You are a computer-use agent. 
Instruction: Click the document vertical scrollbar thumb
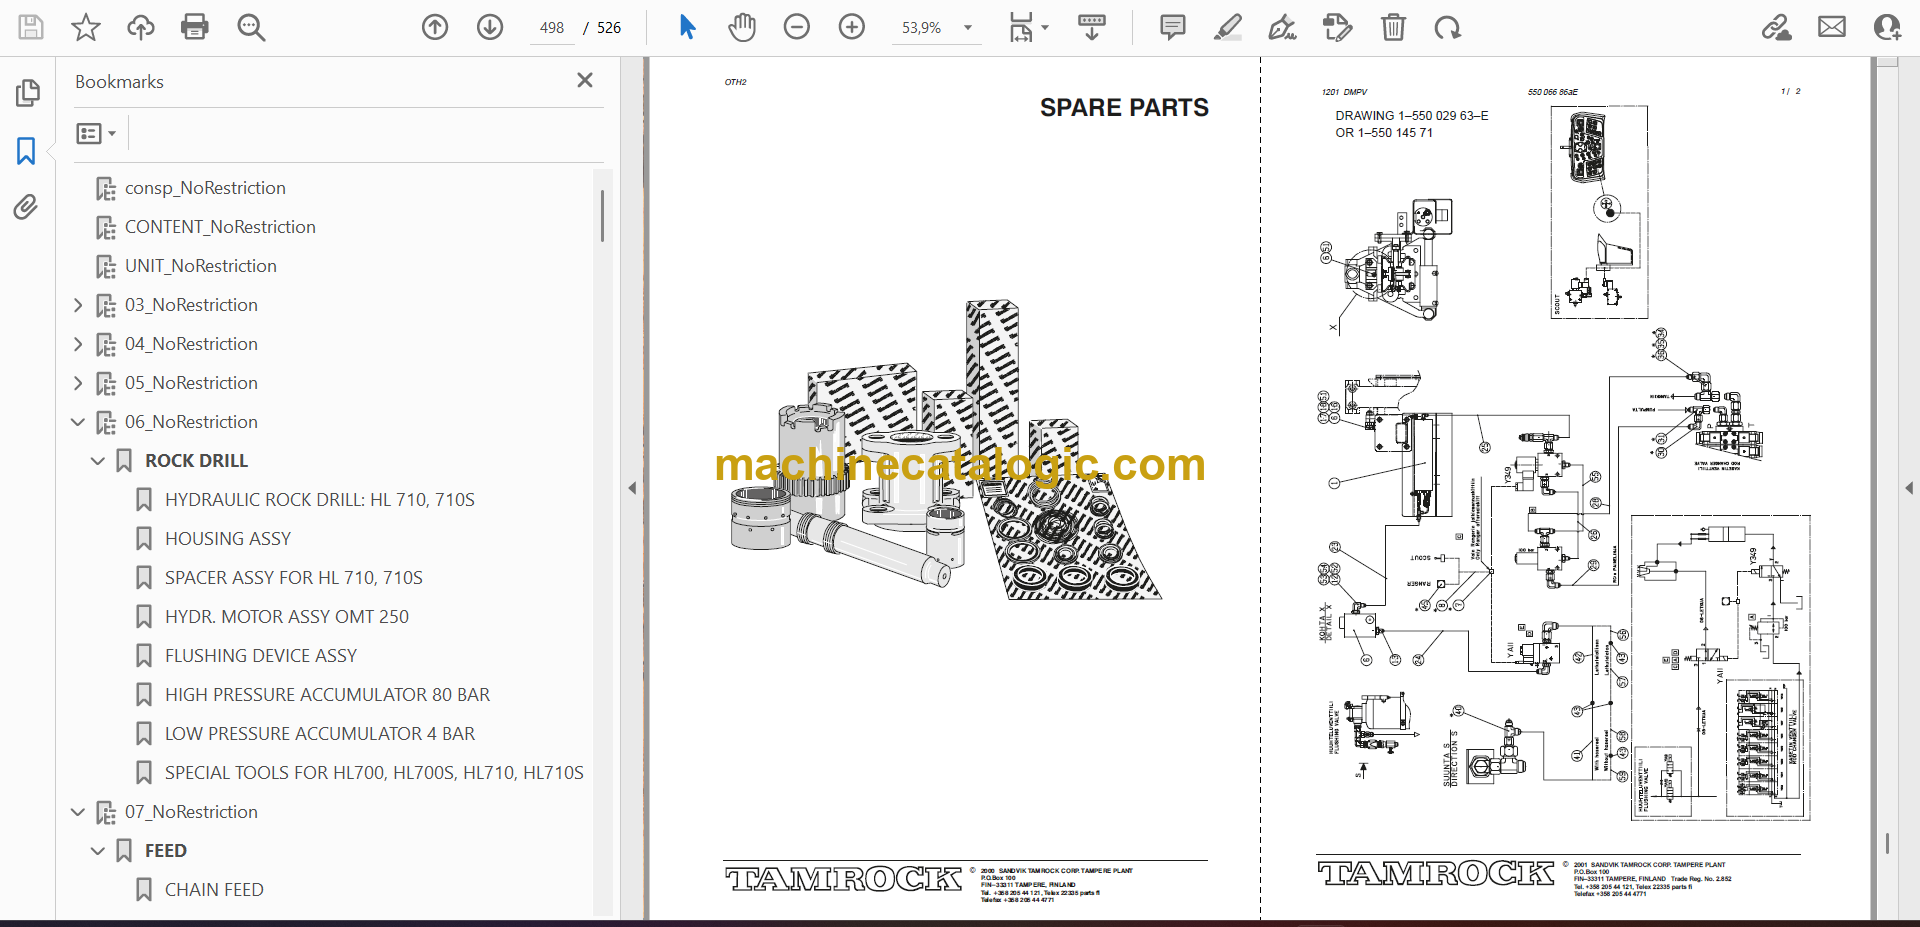[x=1887, y=843]
